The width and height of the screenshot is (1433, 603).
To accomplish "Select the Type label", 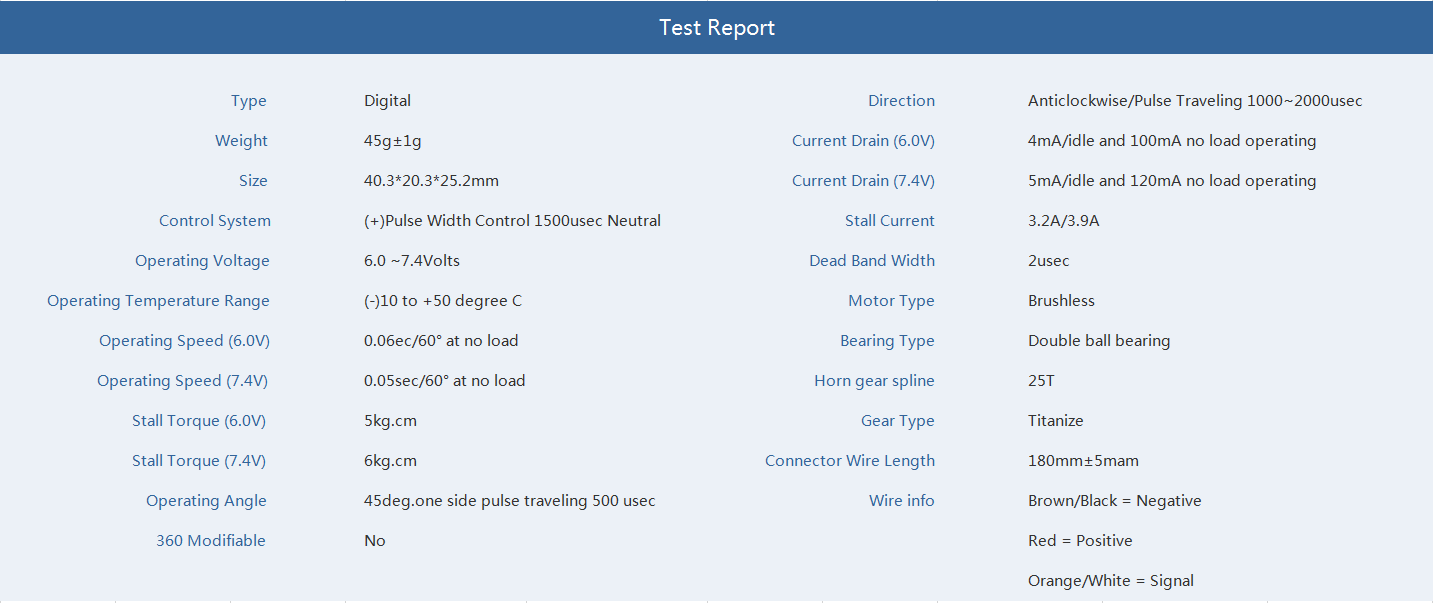I will coord(248,101).
